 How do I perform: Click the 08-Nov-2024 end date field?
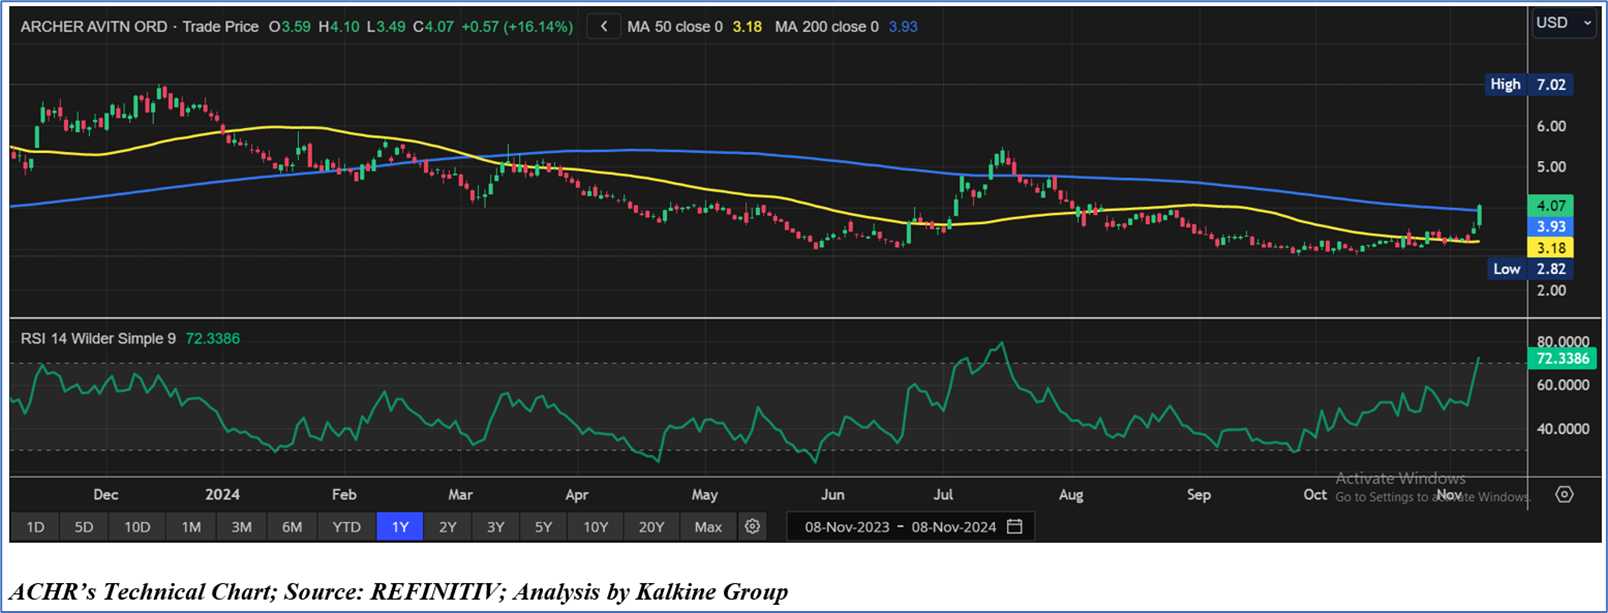click(x=954, y=527)
